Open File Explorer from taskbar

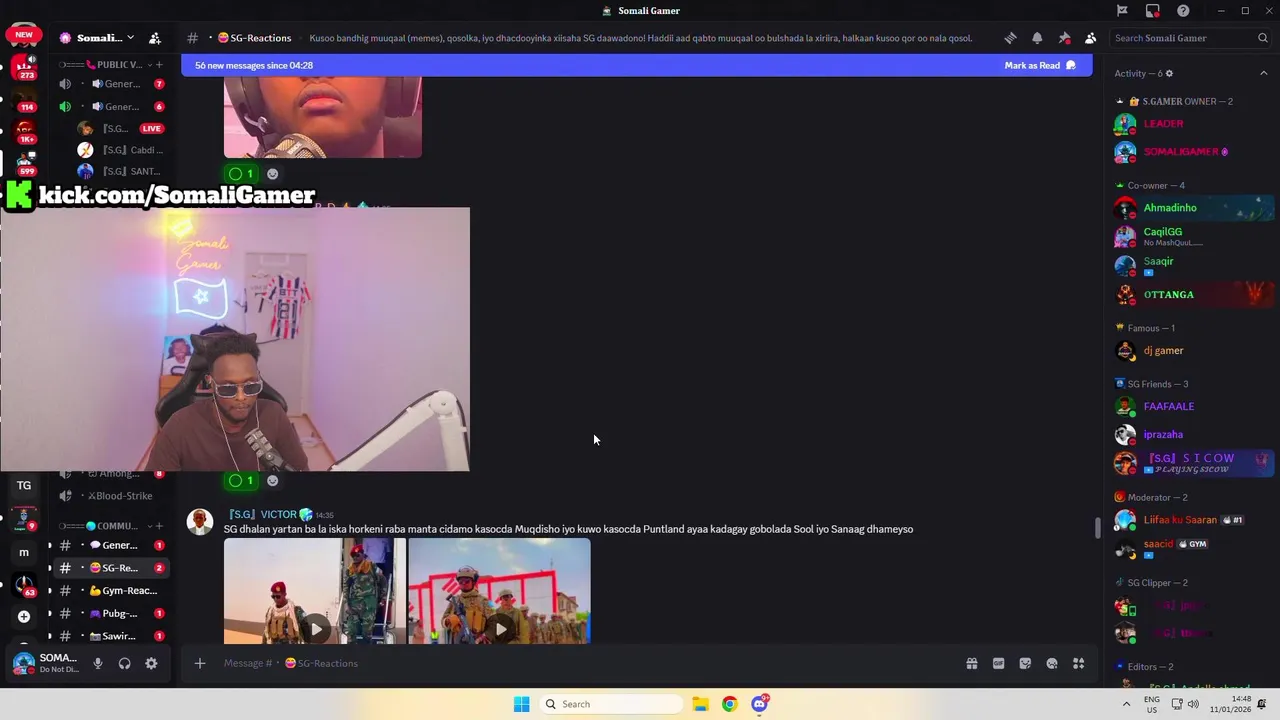(700, 704)
